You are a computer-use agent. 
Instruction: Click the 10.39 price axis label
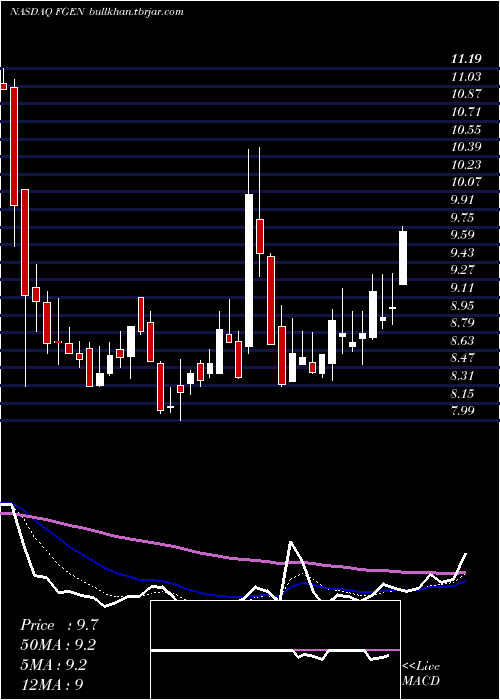click(466, 147)
